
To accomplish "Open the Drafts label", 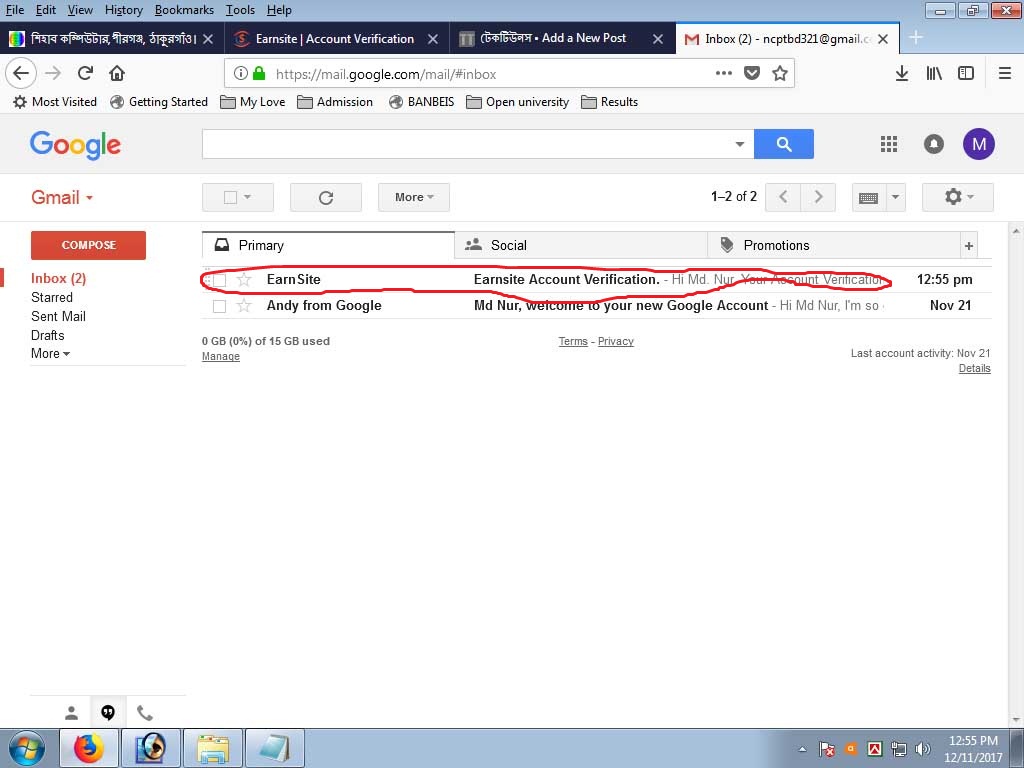I will point(48,335).
